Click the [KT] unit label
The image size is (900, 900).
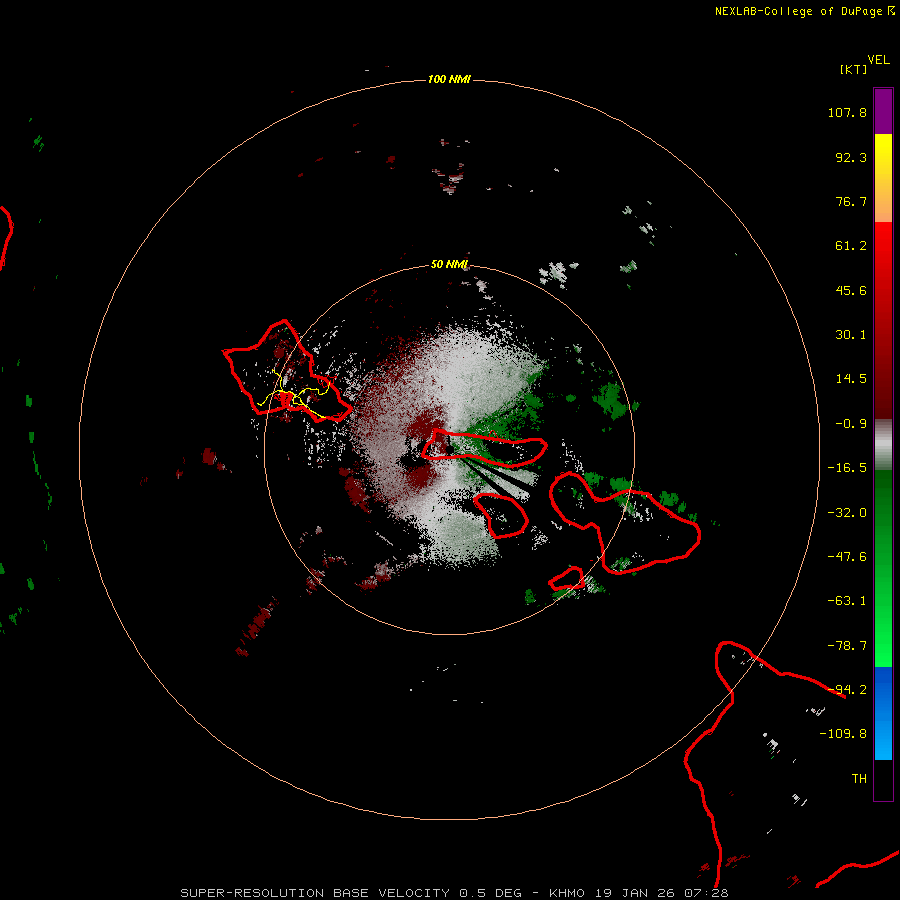[x=853, y=69]
